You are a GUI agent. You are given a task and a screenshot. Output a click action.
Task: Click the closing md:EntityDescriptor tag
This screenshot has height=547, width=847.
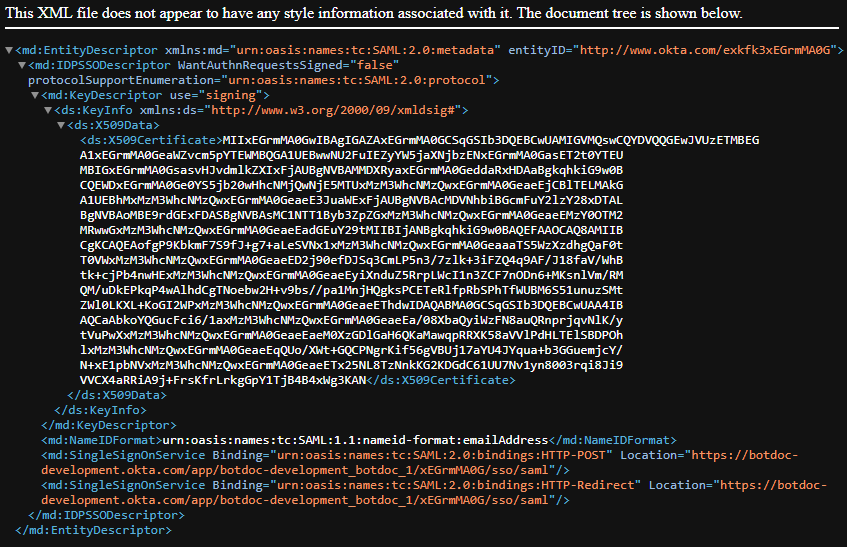93,530
